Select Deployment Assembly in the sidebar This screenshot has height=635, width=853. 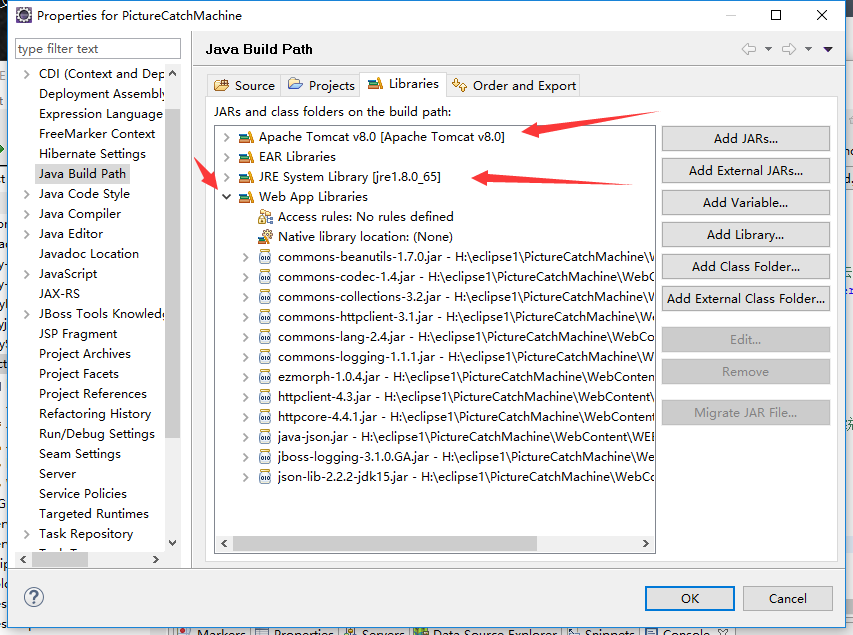pyautogui.click(x=102, y=94)
